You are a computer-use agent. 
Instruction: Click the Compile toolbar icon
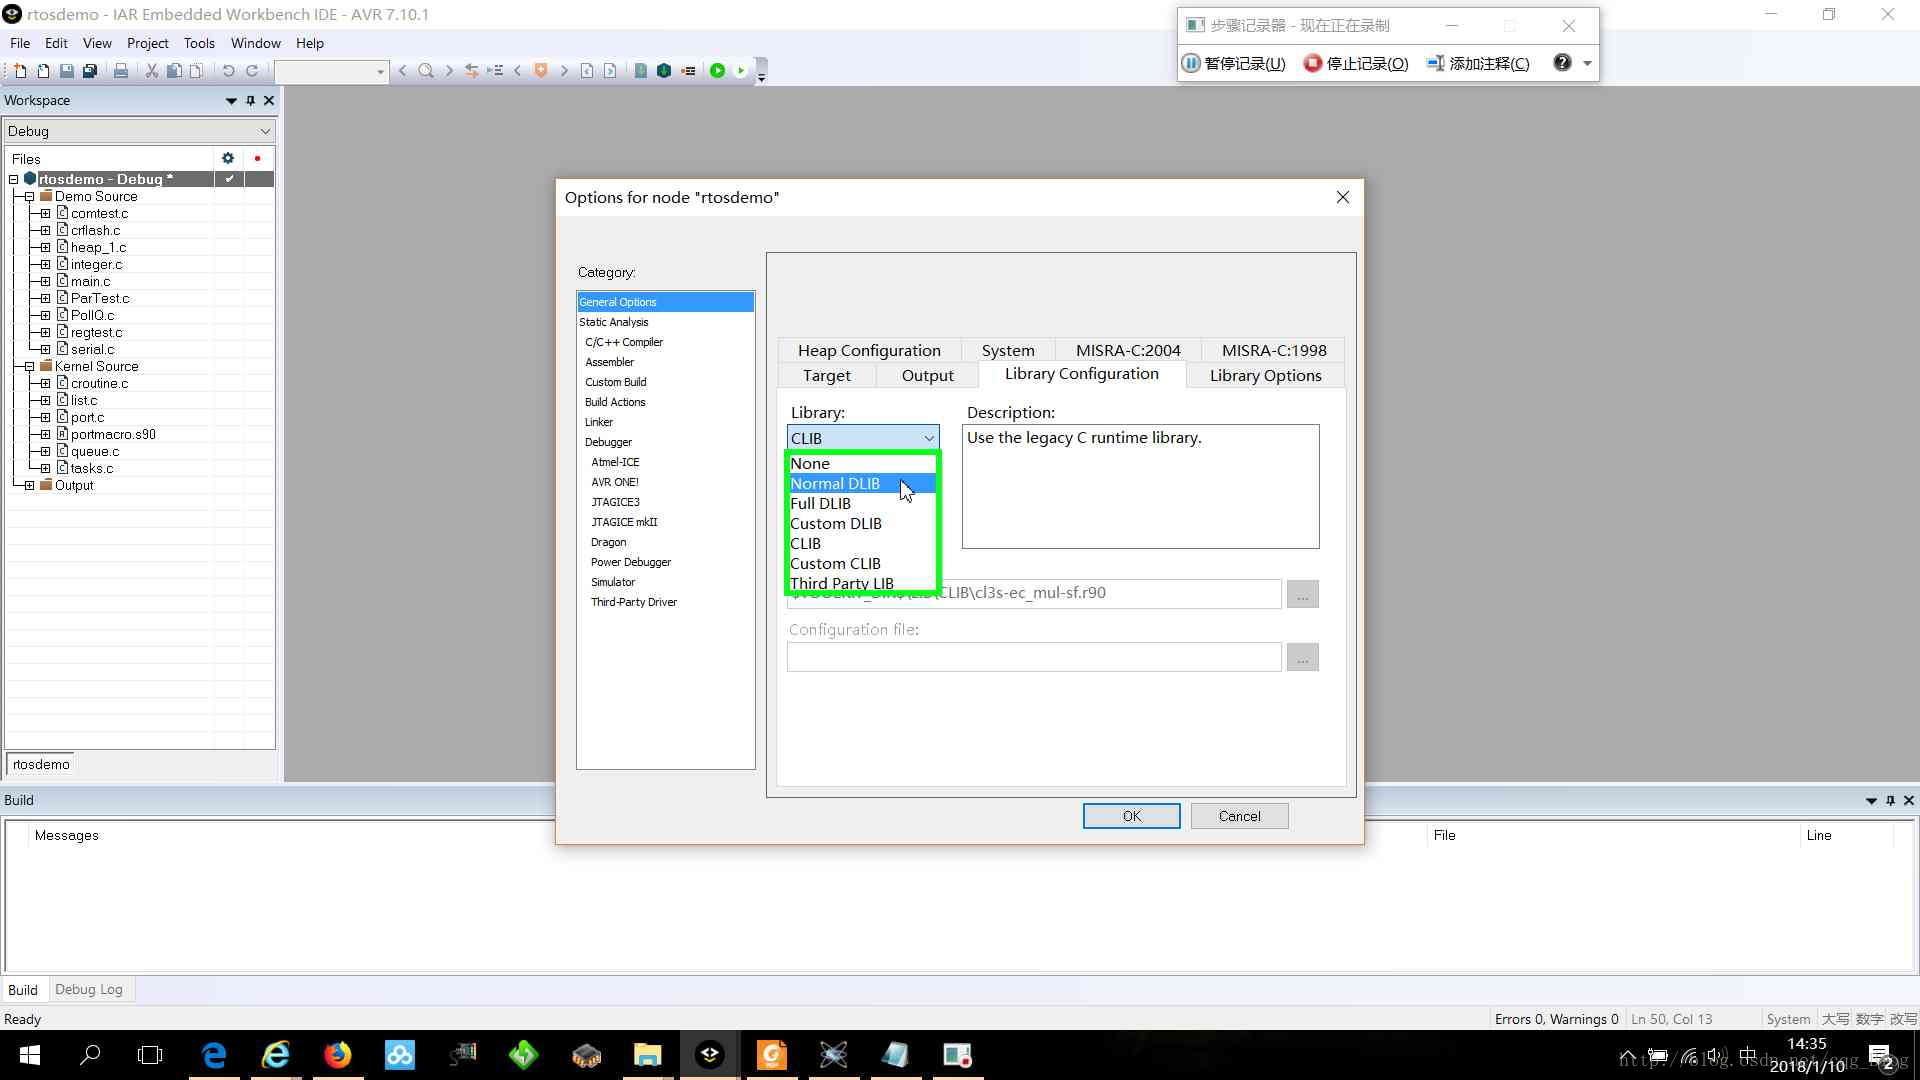click(x=640, y=71)
